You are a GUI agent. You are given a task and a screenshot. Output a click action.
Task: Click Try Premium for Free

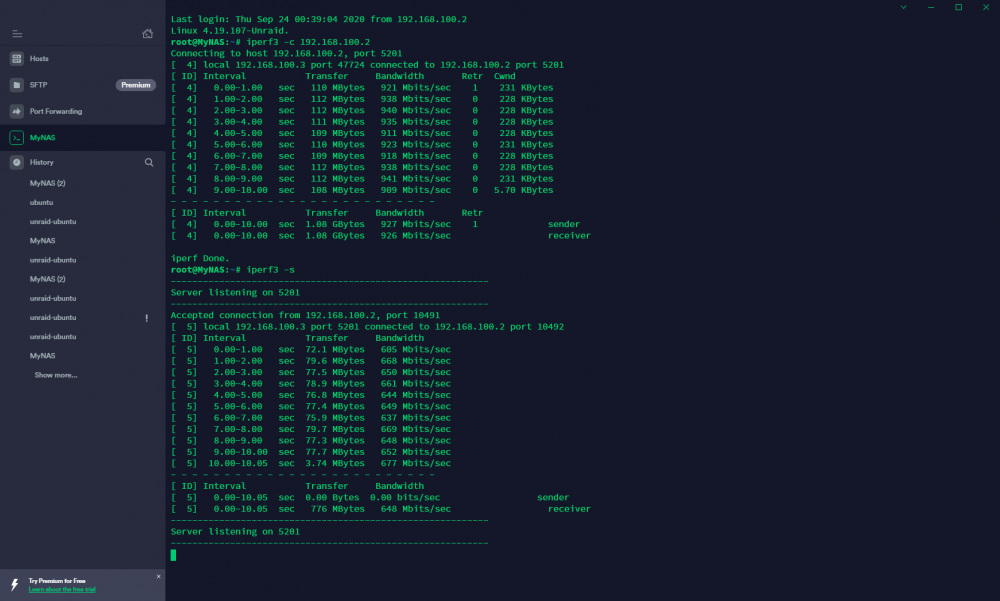(x=57, y=581)
